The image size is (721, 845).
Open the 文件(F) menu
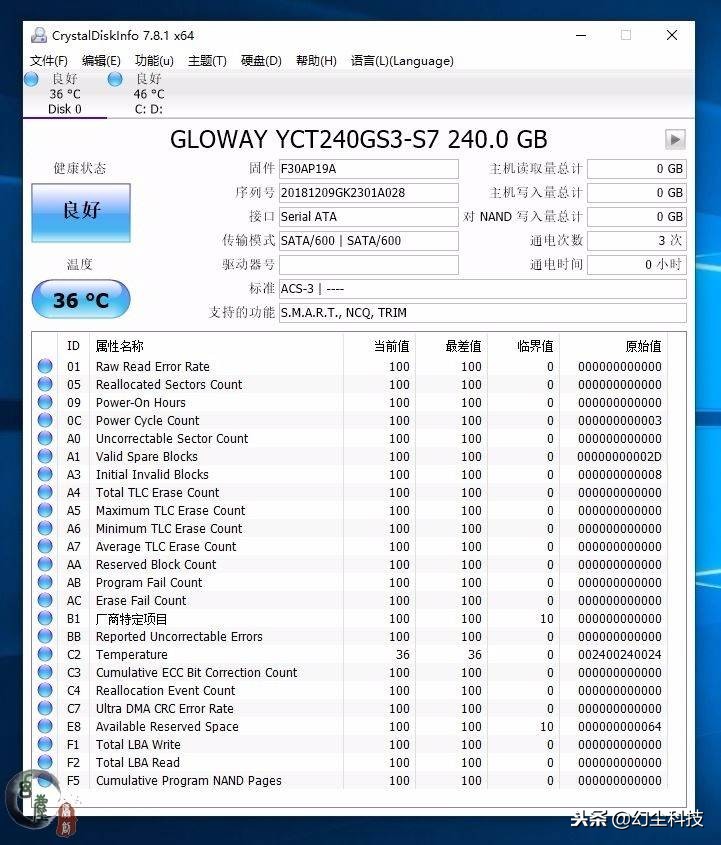point(48,61)
